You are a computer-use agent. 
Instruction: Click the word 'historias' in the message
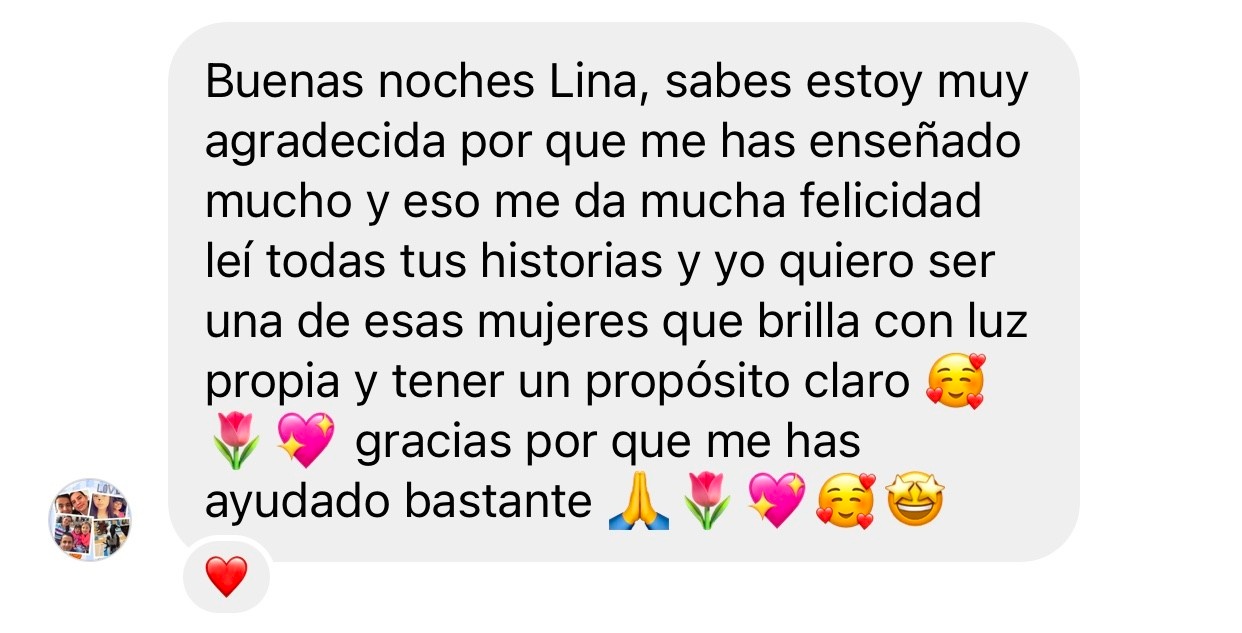pos(571,262)
